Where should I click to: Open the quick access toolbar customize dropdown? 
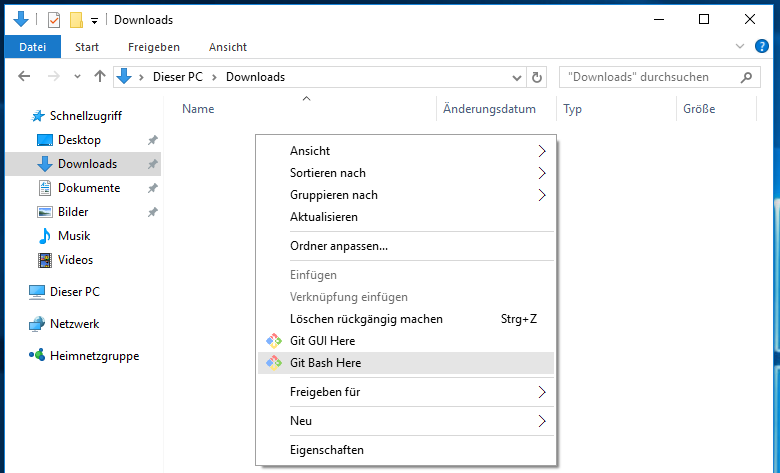click(x=94, y=21)
